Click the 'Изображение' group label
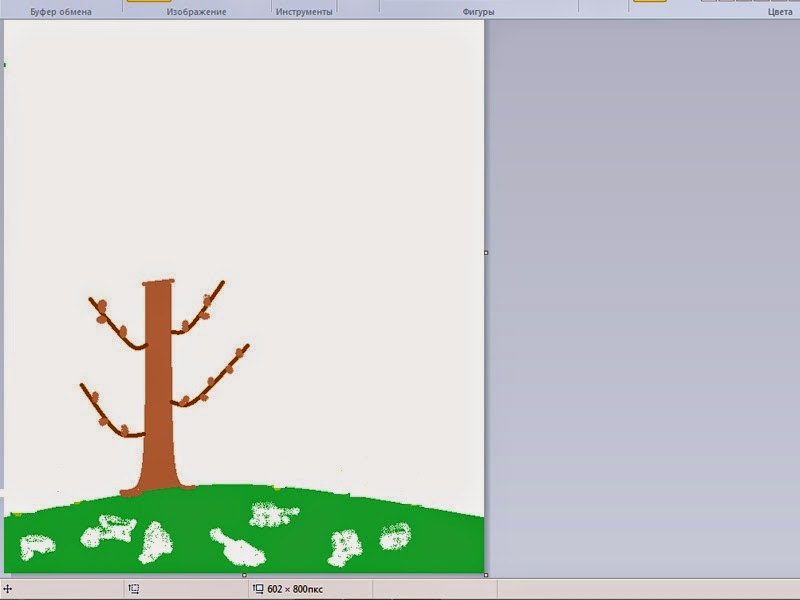 click(x=196, y=12)
